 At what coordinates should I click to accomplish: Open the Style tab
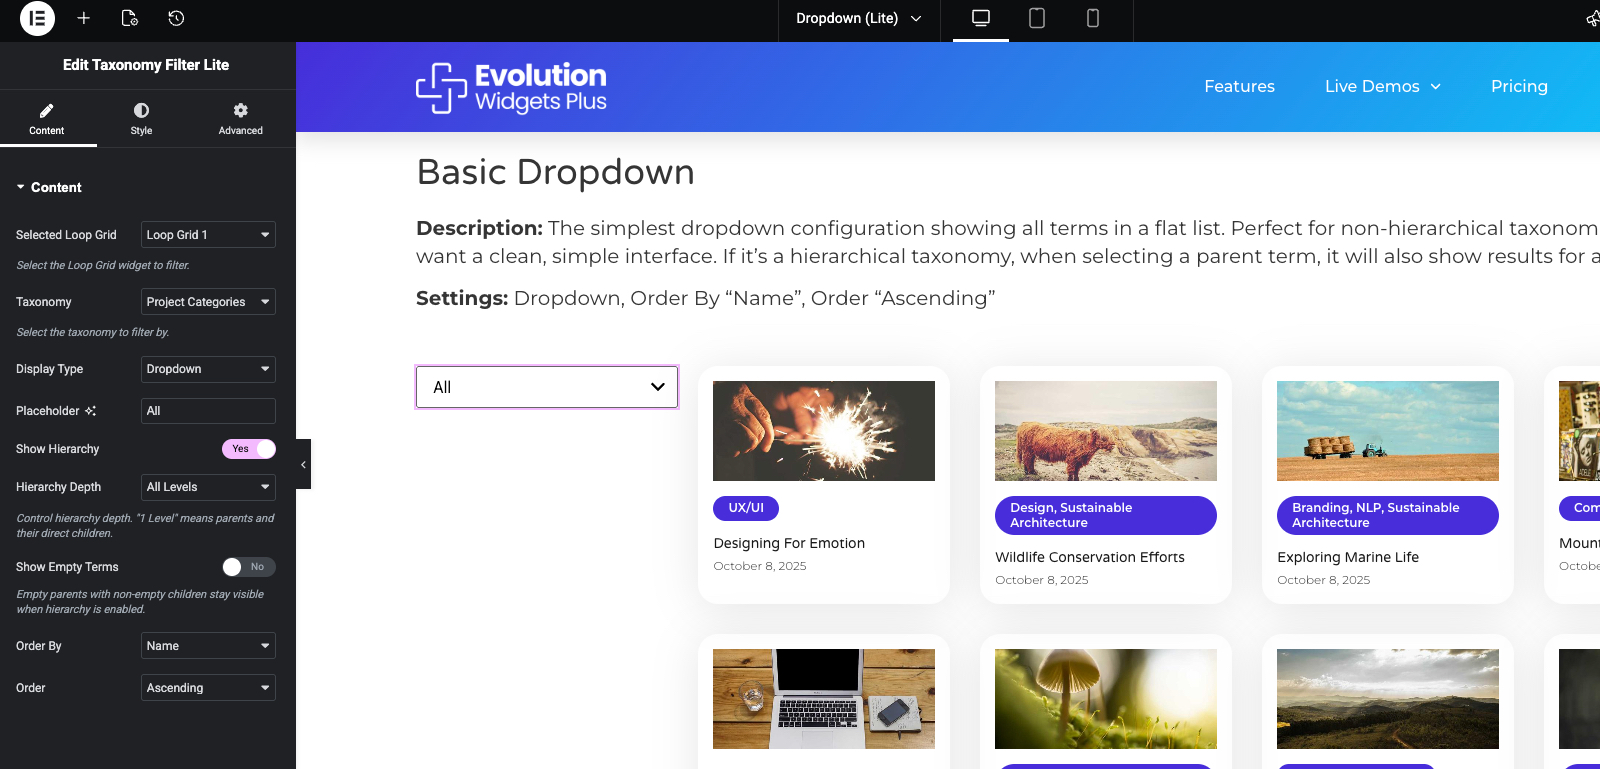(x=141, y=119)
